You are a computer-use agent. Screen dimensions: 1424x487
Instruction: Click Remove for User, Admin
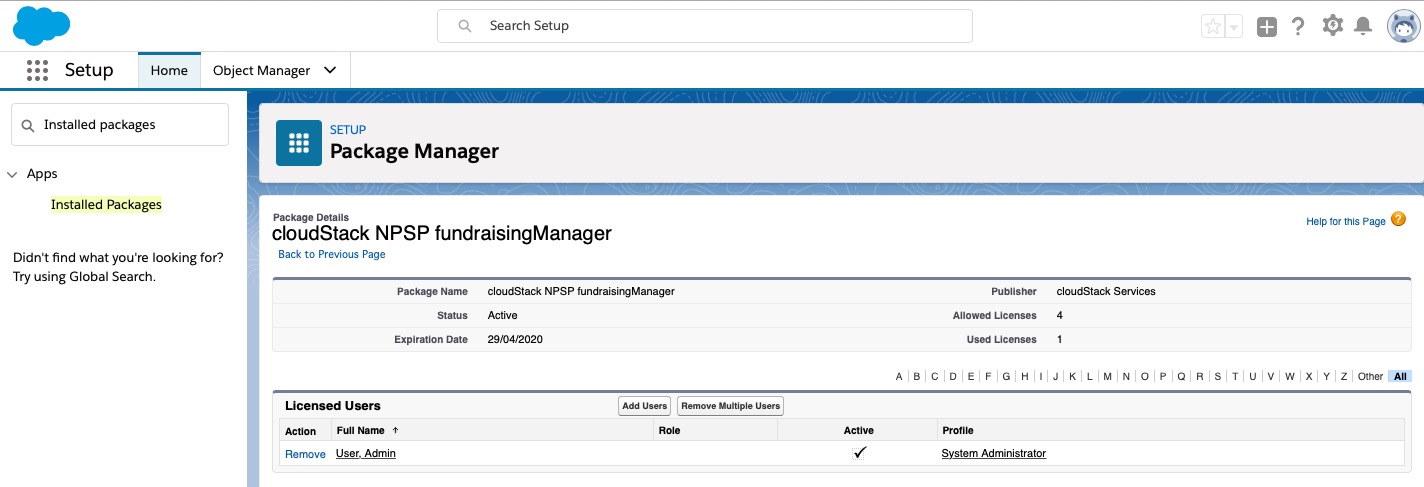(x=305, y=454)
